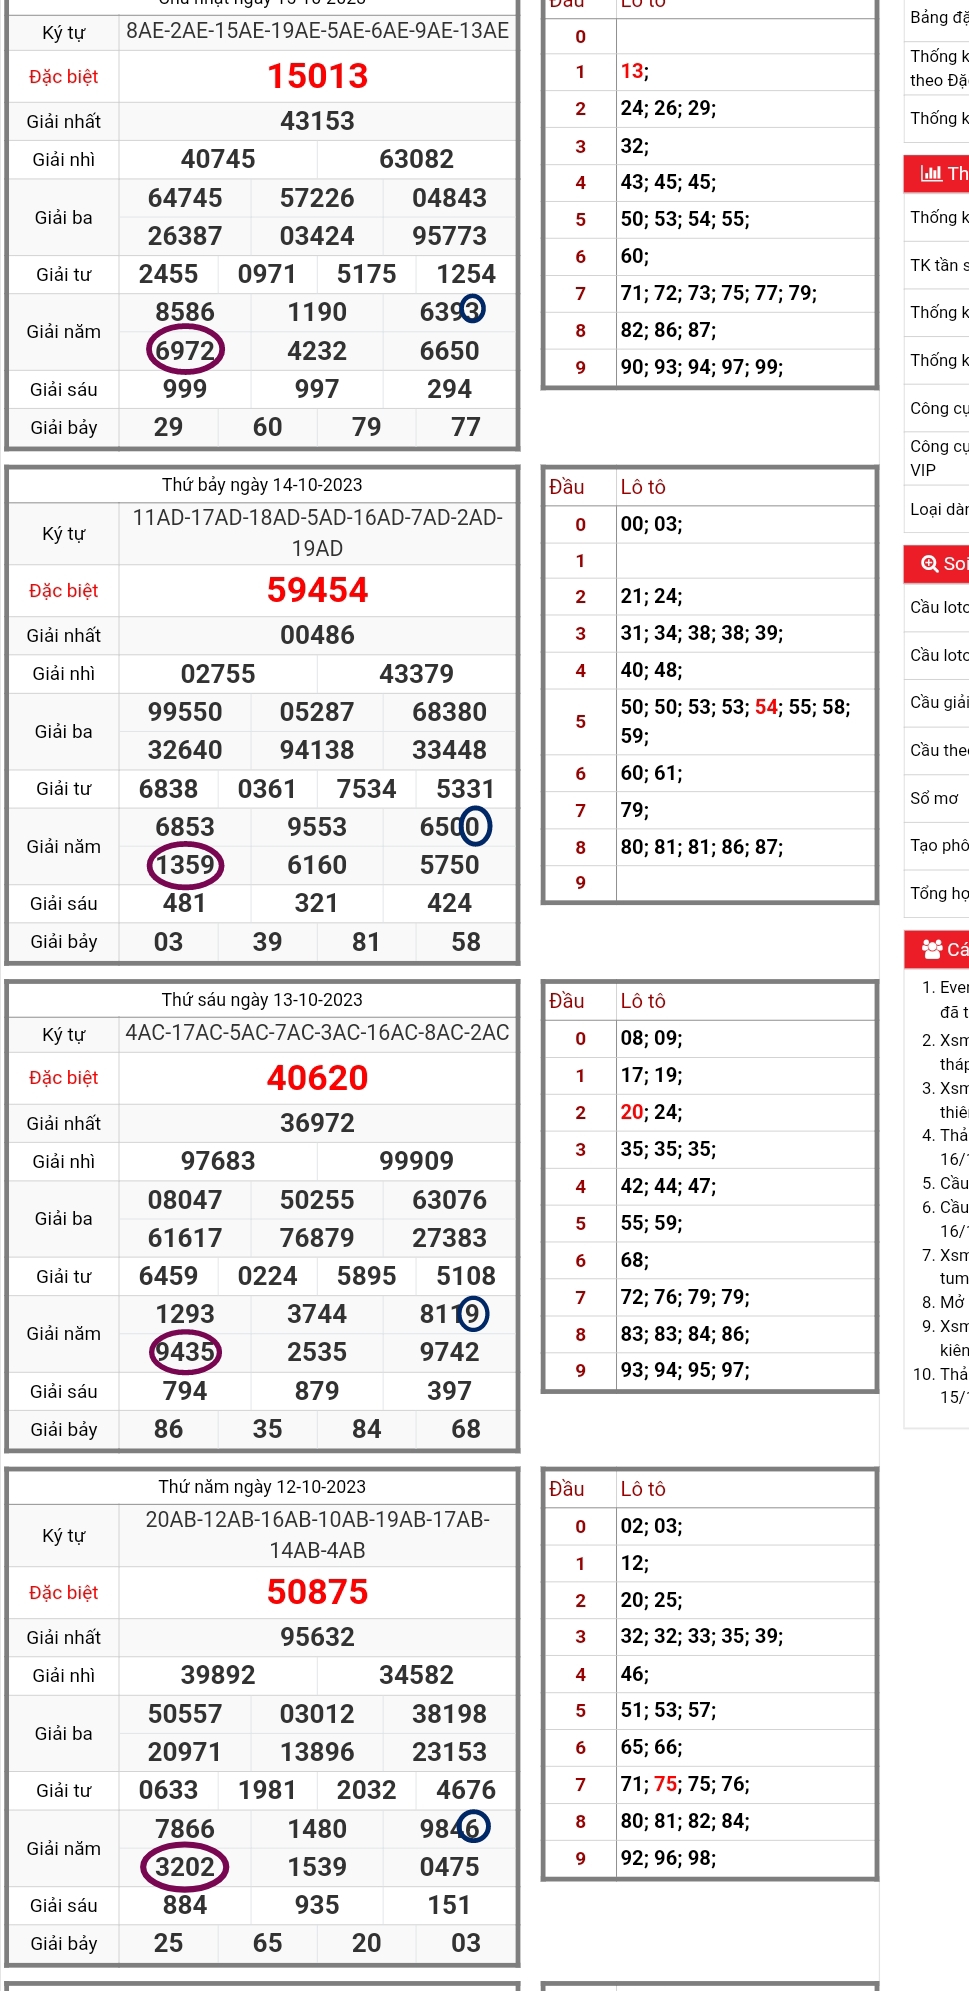Click the users group icon in red header
The image size is (969, 1991).
pos(932,948)
